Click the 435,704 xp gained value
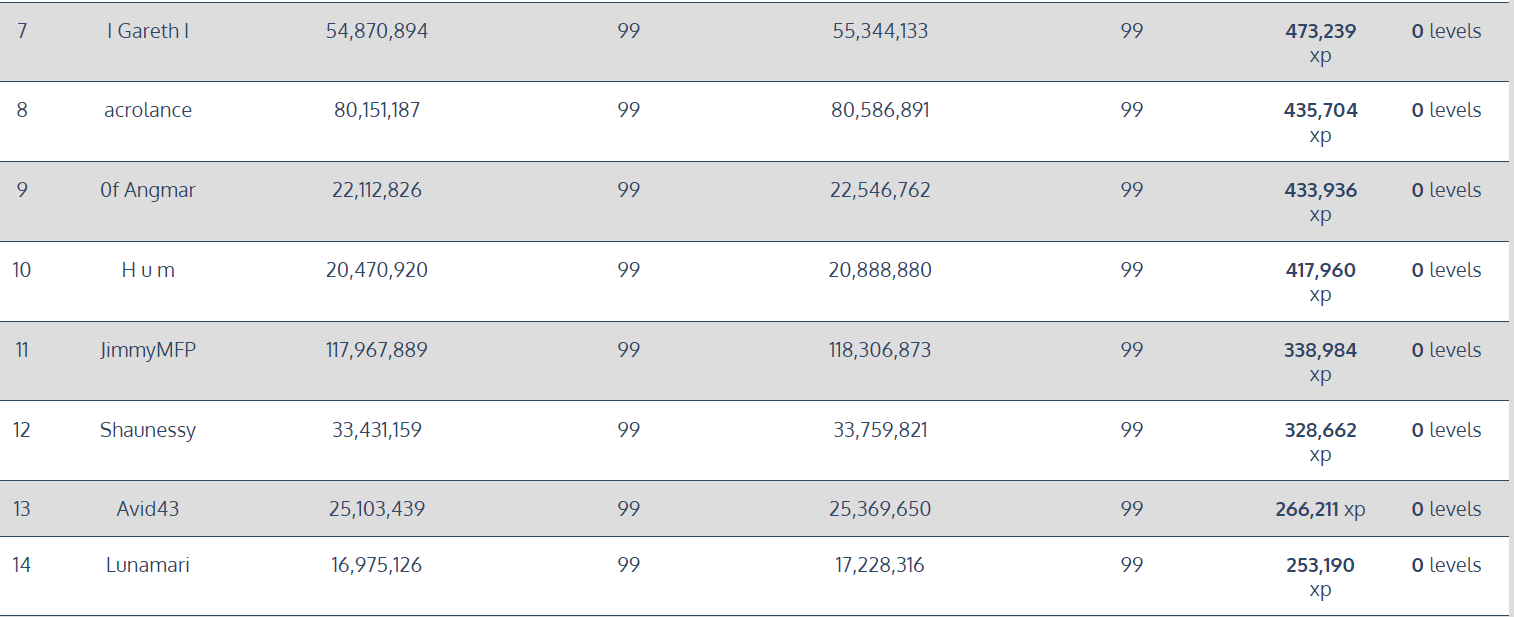The image size is (1514, 617). point(1320,122)
